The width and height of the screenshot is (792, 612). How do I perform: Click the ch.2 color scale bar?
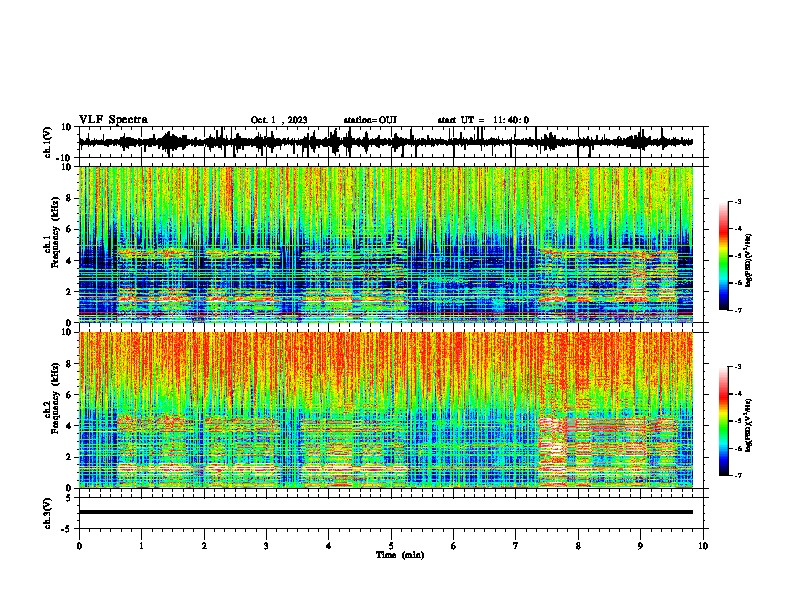click(724, 421)
